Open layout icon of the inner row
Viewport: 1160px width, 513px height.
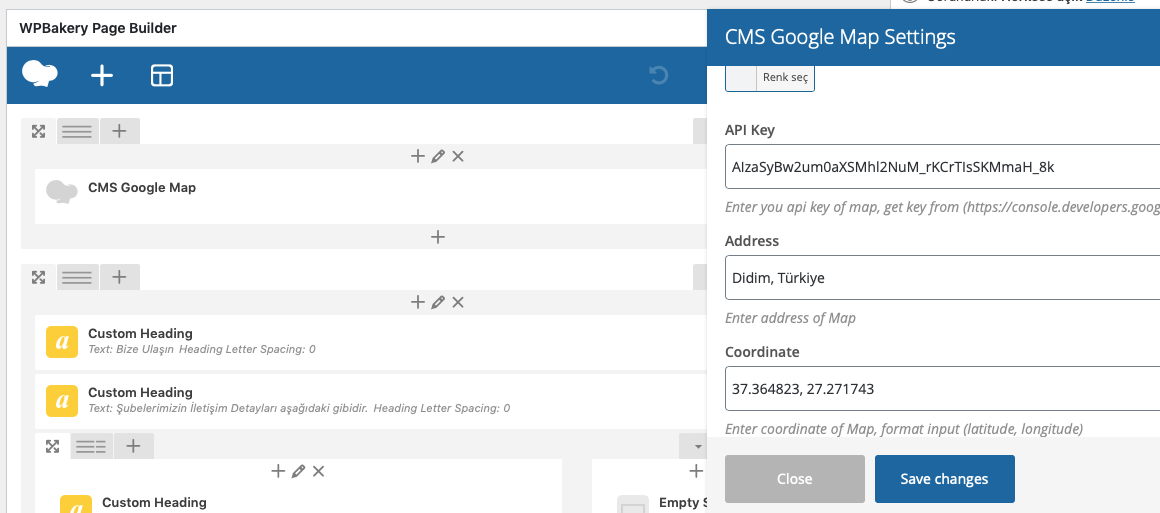click(x=92, y=446)
